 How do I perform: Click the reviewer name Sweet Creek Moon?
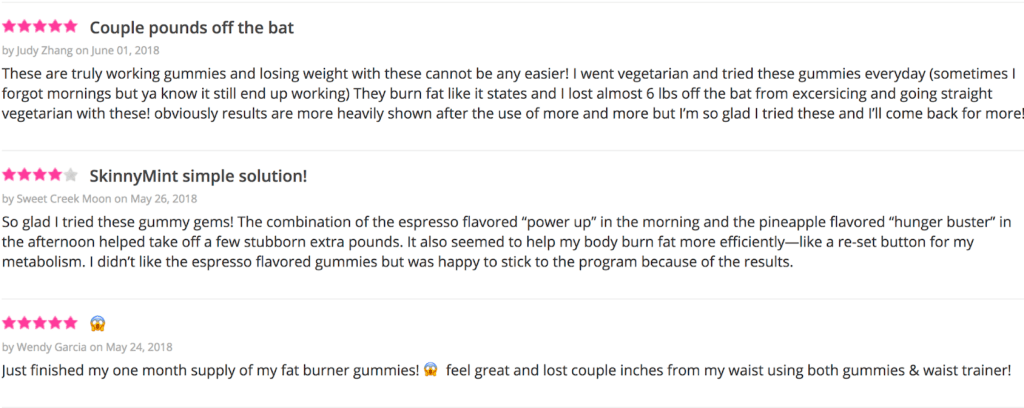[x=65, y=198]
